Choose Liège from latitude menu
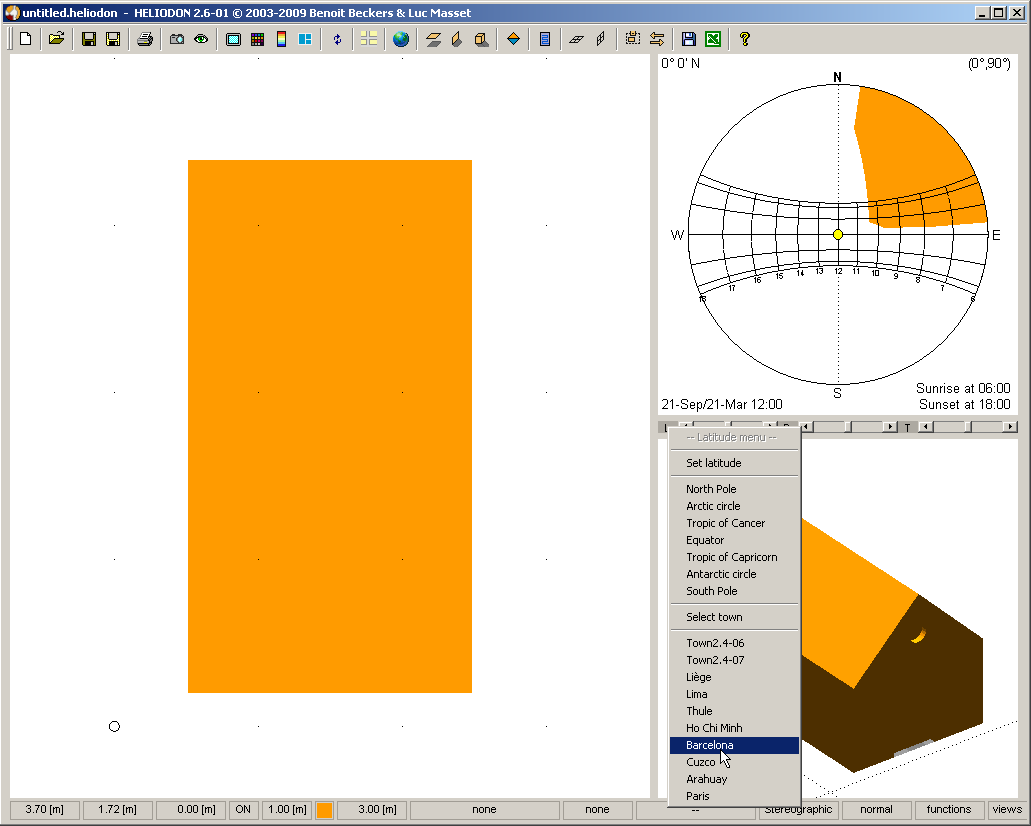This screenshot has height=826, width=1031. pyautogui.click(x=734, y=677)
